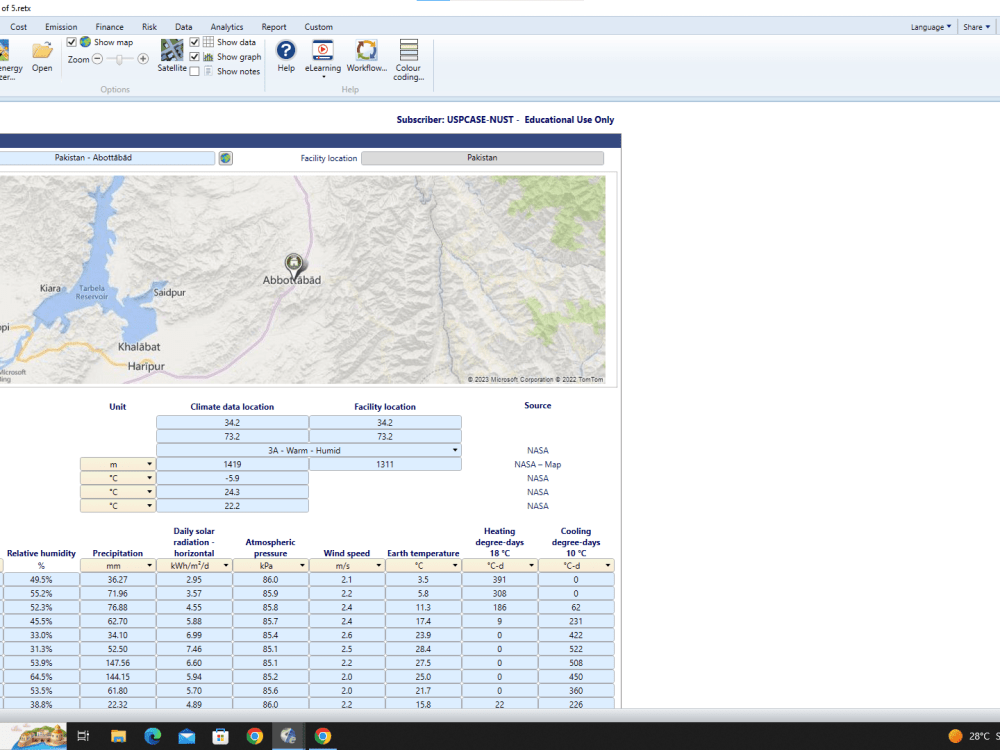
Task: Open the Language dropdown
Action: tap(930, 27)
